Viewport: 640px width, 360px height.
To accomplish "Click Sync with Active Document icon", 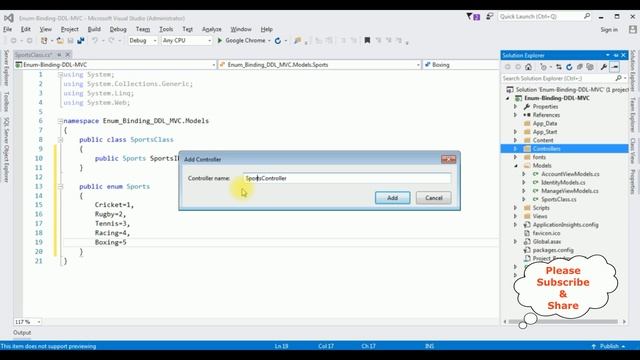I will (559, 67).
